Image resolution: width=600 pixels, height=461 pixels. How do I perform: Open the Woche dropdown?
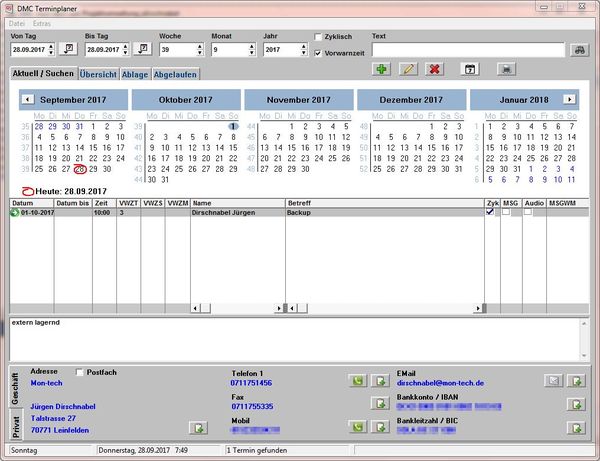(x=199, y=49)
